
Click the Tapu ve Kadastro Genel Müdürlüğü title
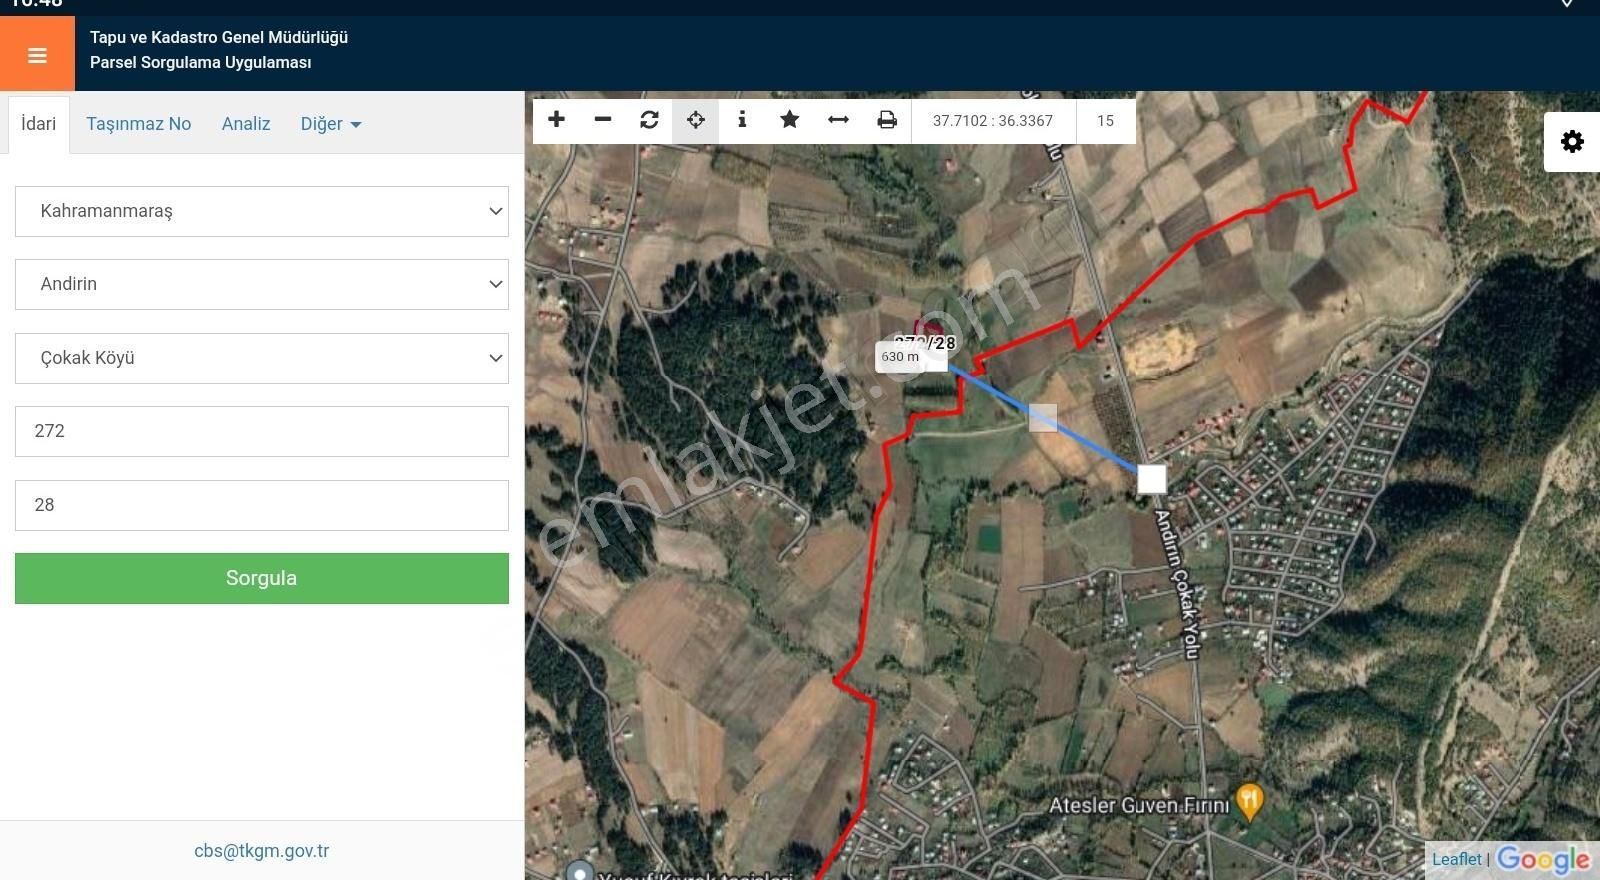[219, 38]
